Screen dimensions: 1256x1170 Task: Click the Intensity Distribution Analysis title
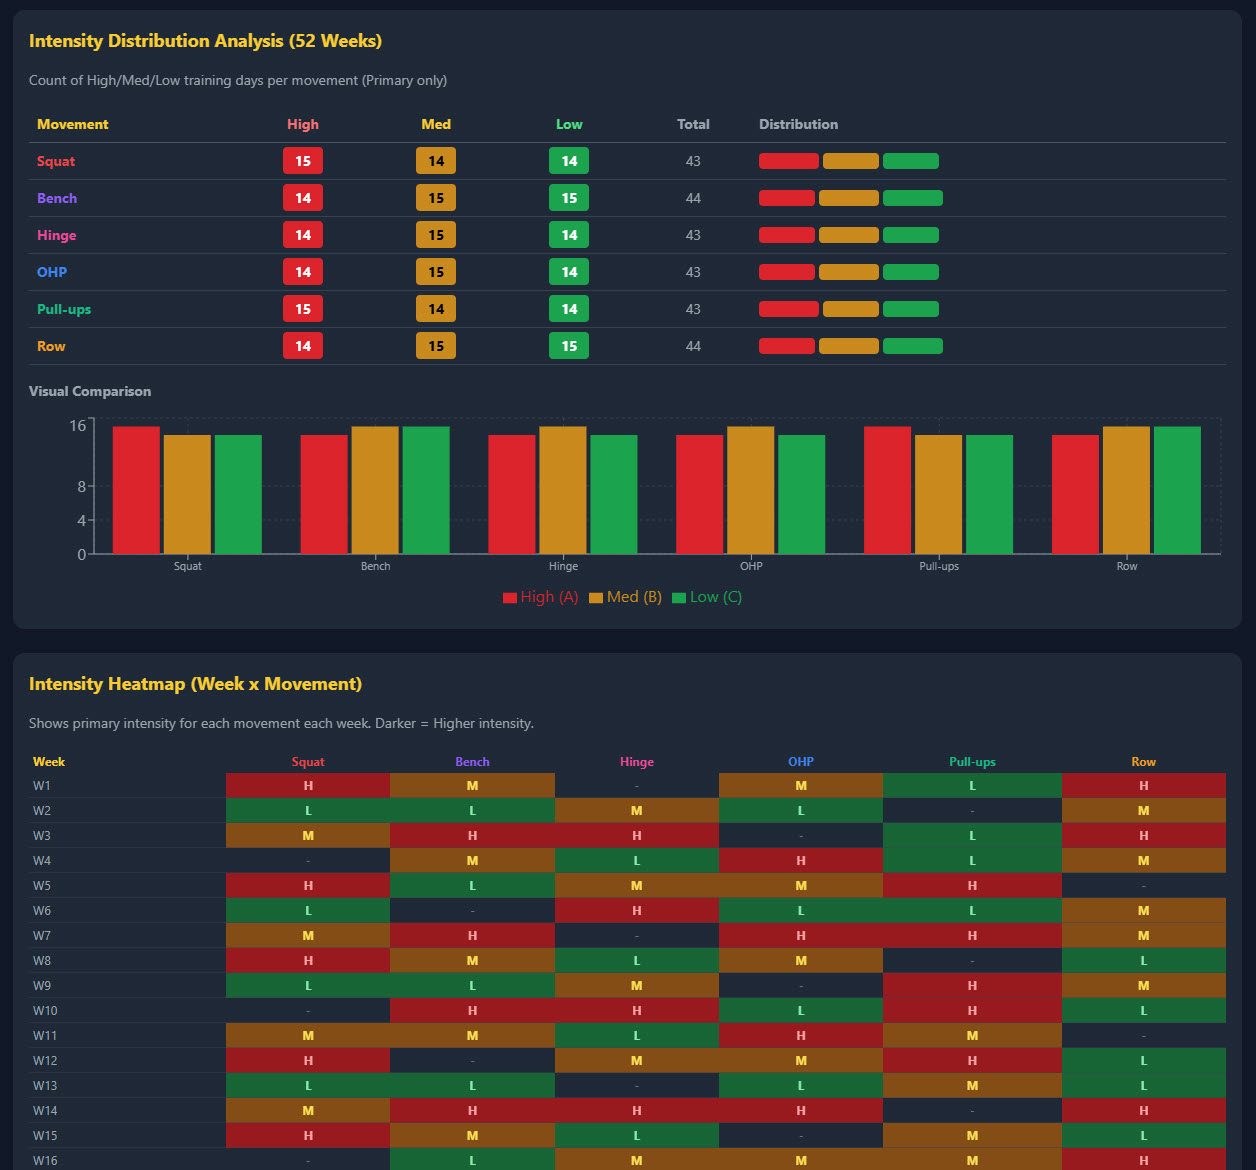click(205, 41)
